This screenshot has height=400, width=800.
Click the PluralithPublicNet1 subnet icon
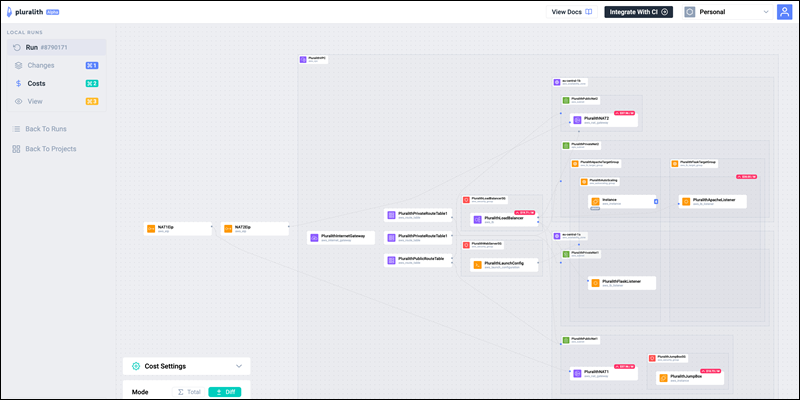coord(566,340)
